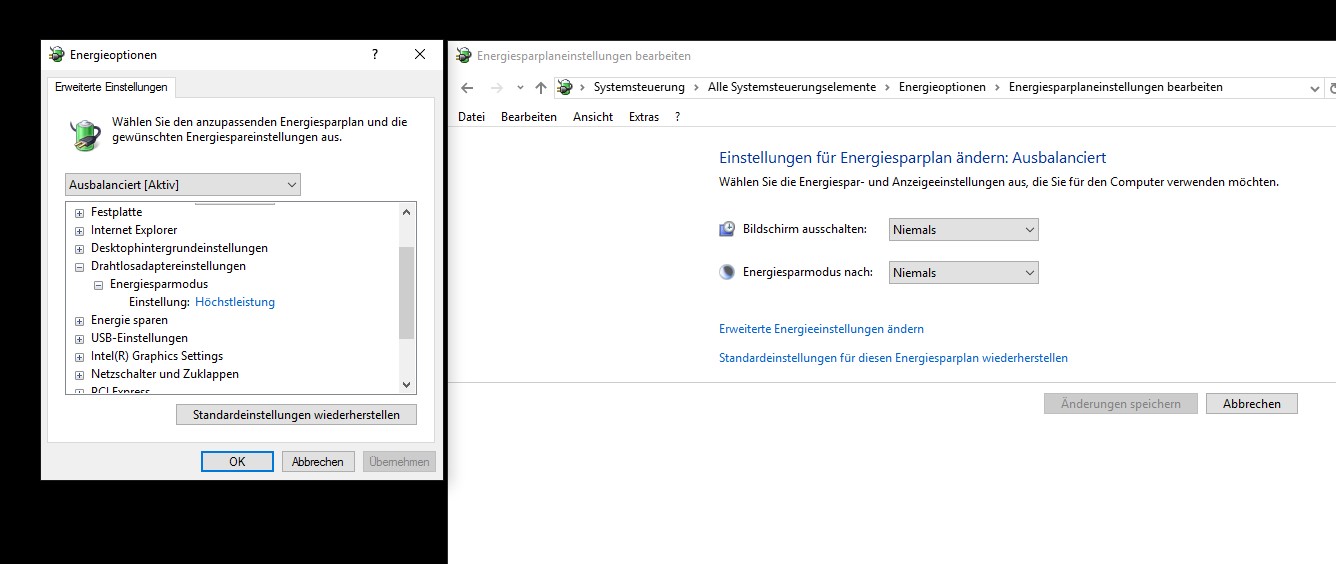This screenshot has width=1336, height=564.
Task: Open the Datei menu
Action: [471, 117]
